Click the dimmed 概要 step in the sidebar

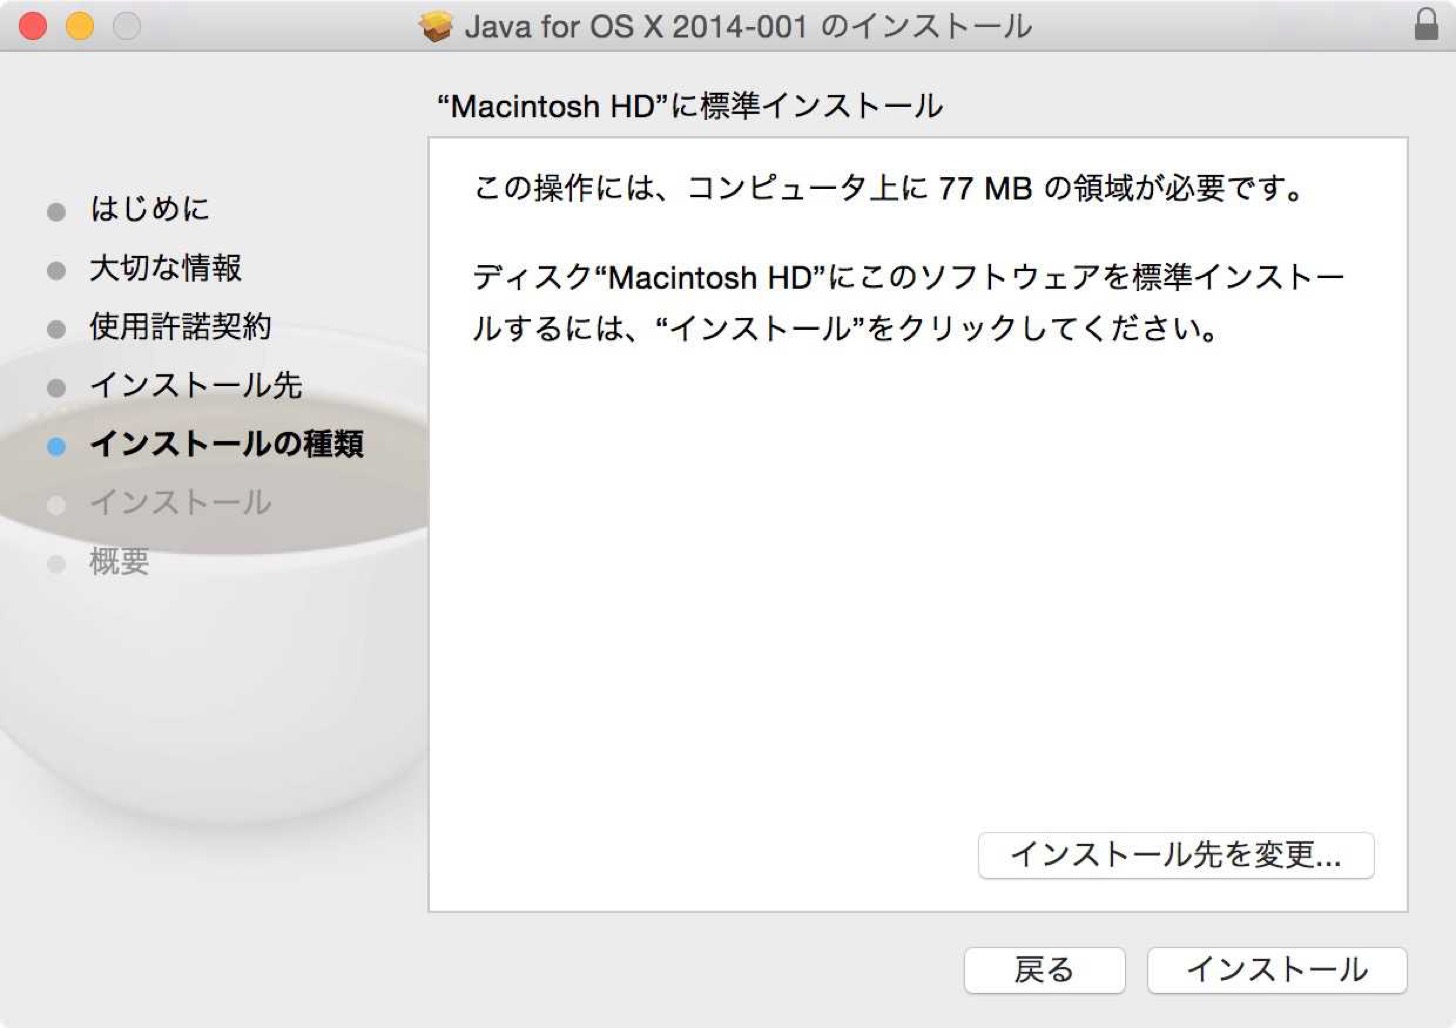[x=119, y=562]
